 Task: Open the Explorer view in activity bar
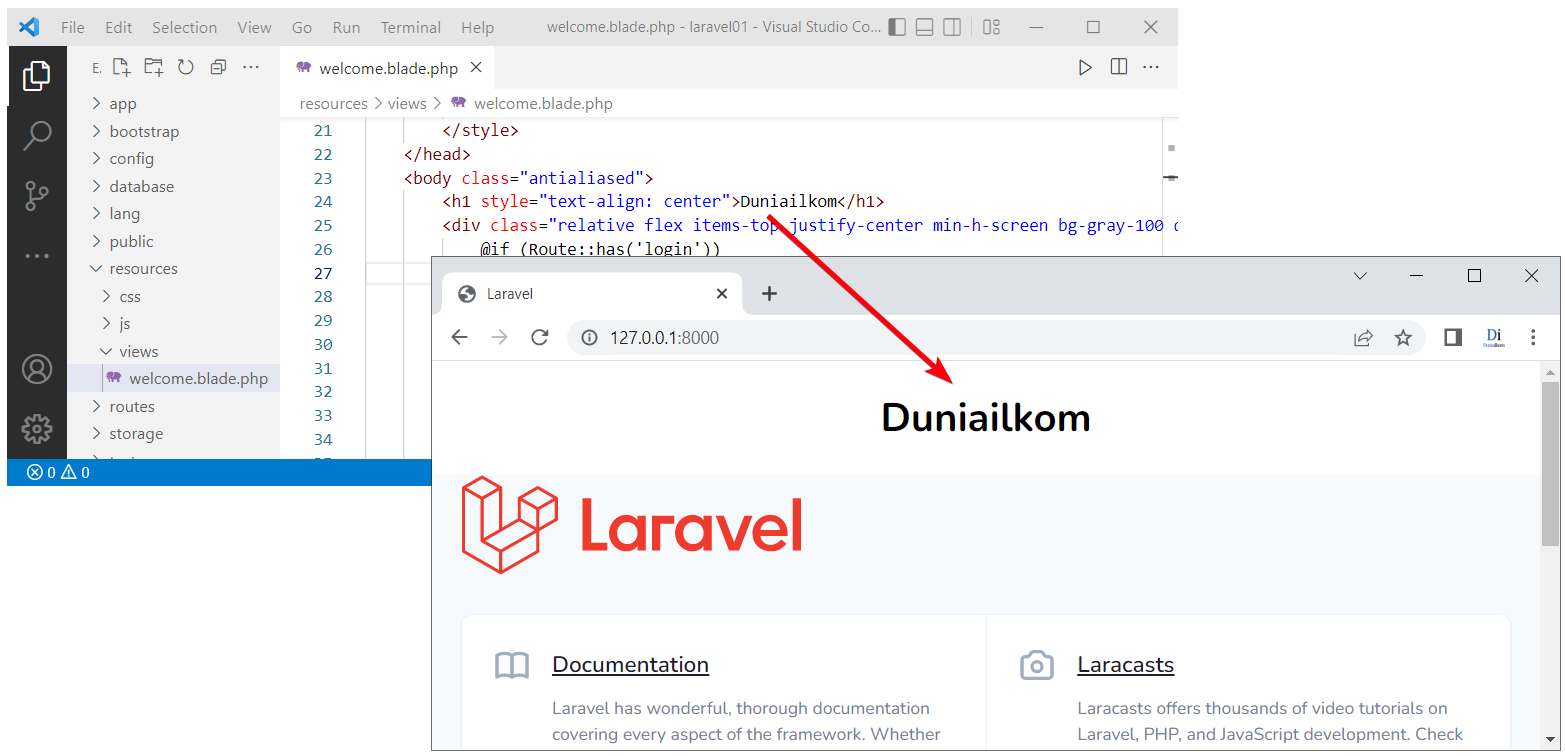(37, 76)
